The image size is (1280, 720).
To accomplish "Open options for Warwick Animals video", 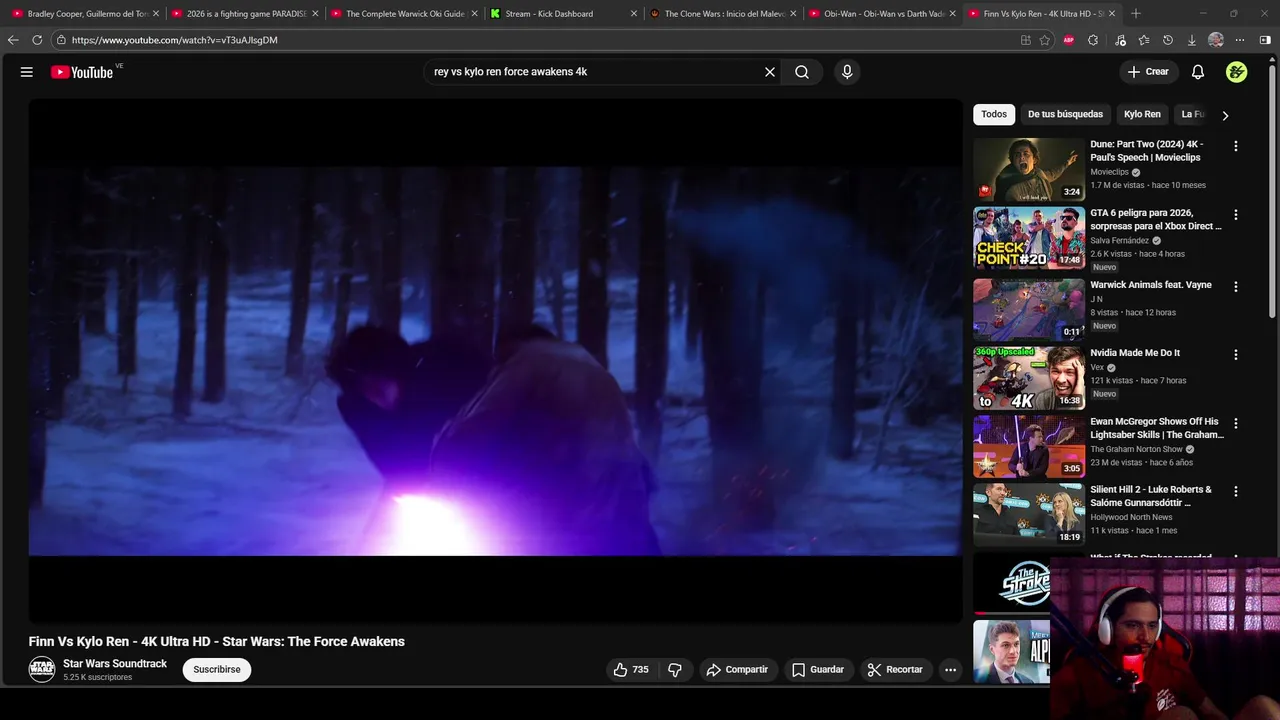I will click(1235, 287).
